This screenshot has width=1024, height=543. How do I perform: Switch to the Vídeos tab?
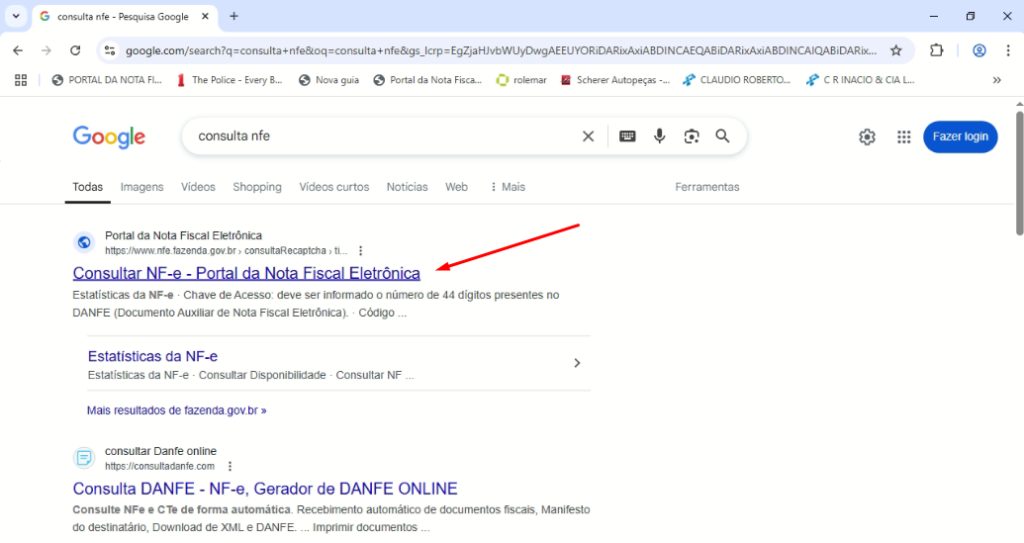coord(198,187)
